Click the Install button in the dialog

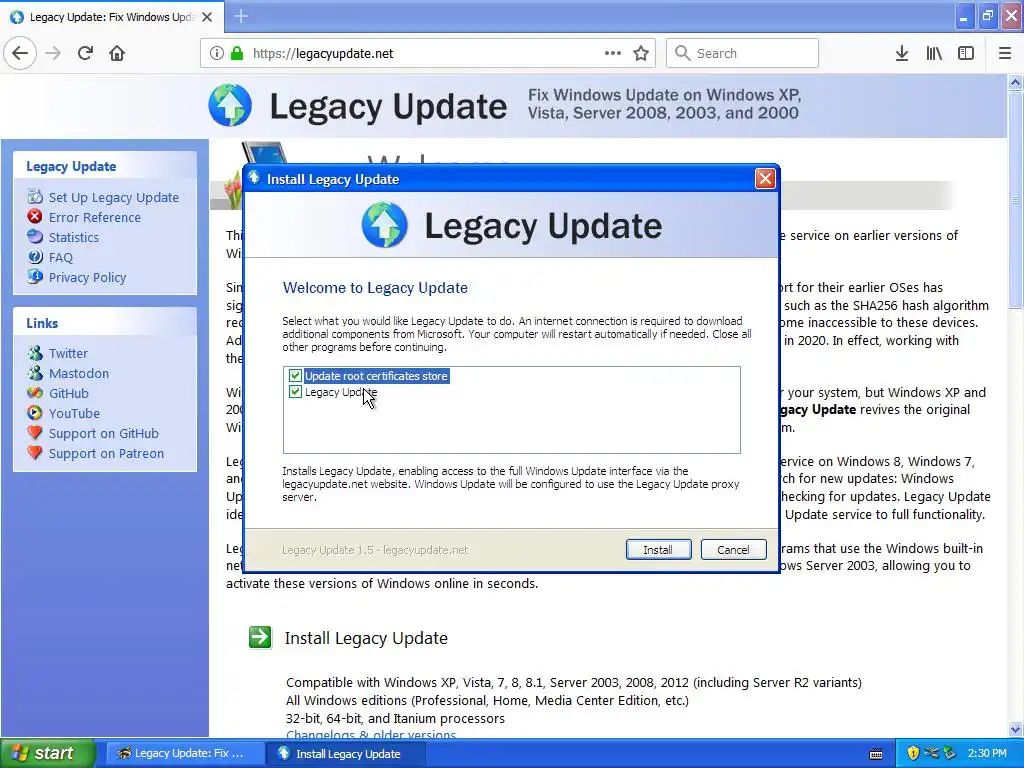tap(658, 550)
